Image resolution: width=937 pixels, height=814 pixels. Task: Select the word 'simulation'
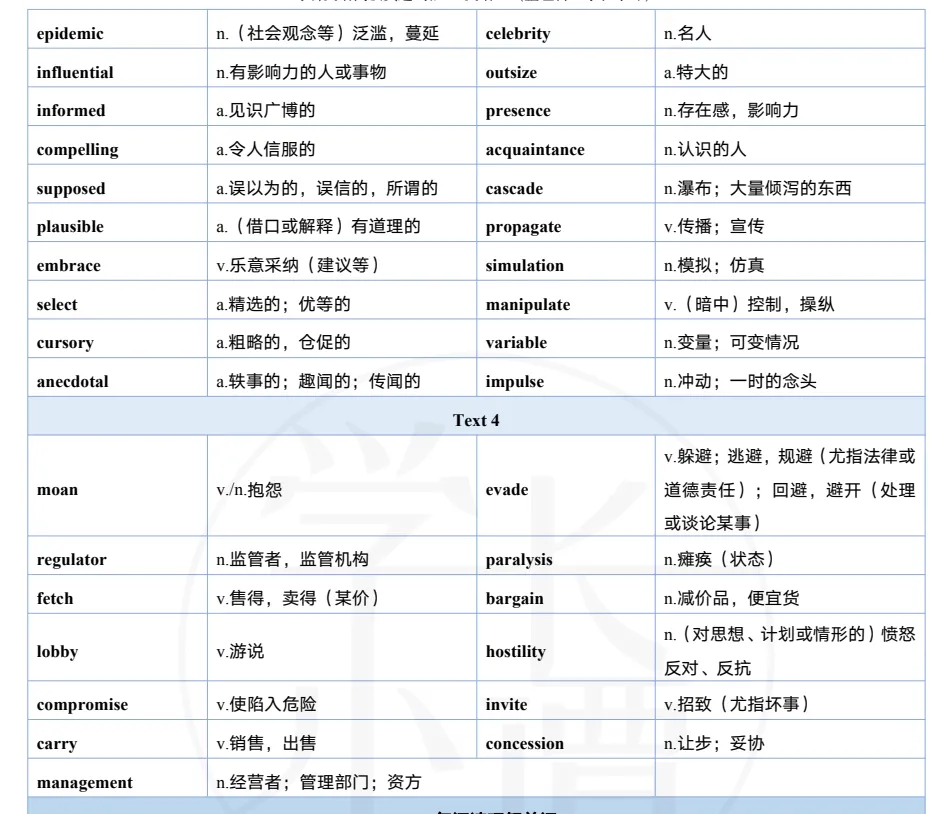tap(524, 265)
